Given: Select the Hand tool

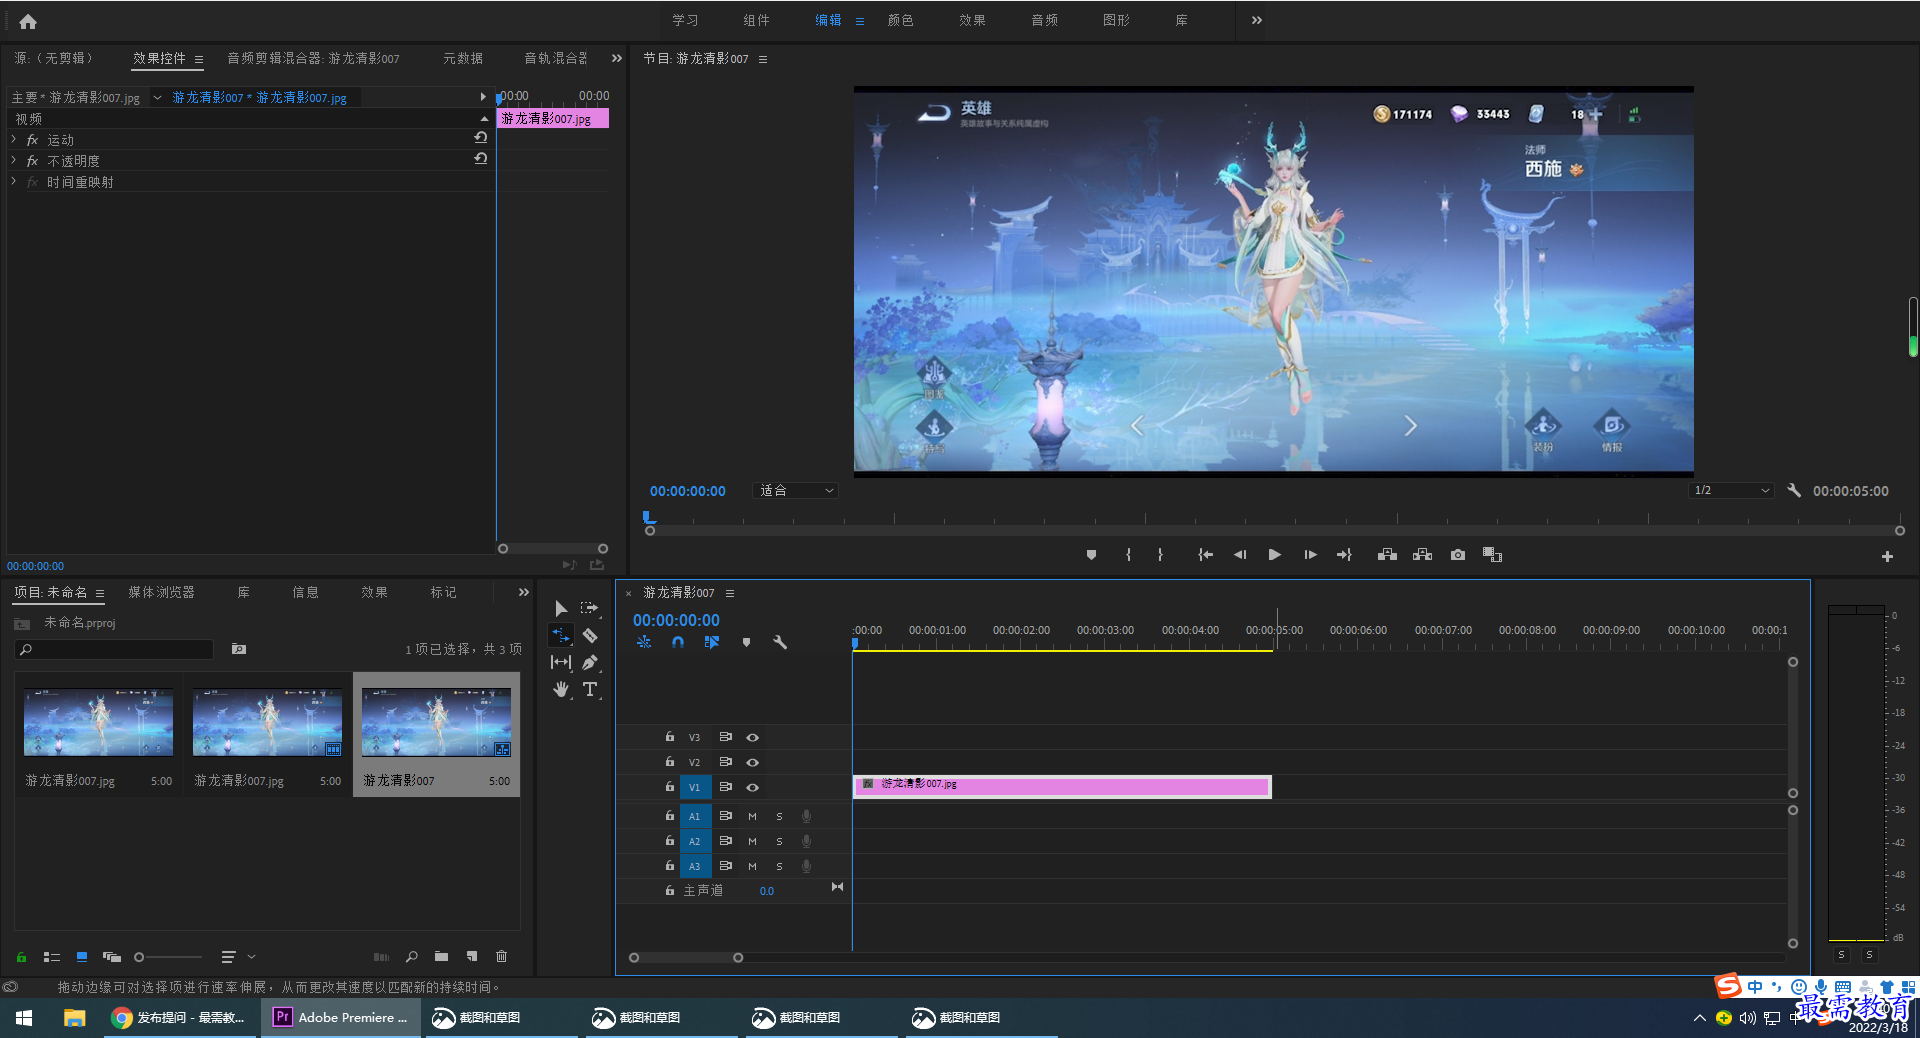Looking at the screenshot, I should tap(560, 689).
